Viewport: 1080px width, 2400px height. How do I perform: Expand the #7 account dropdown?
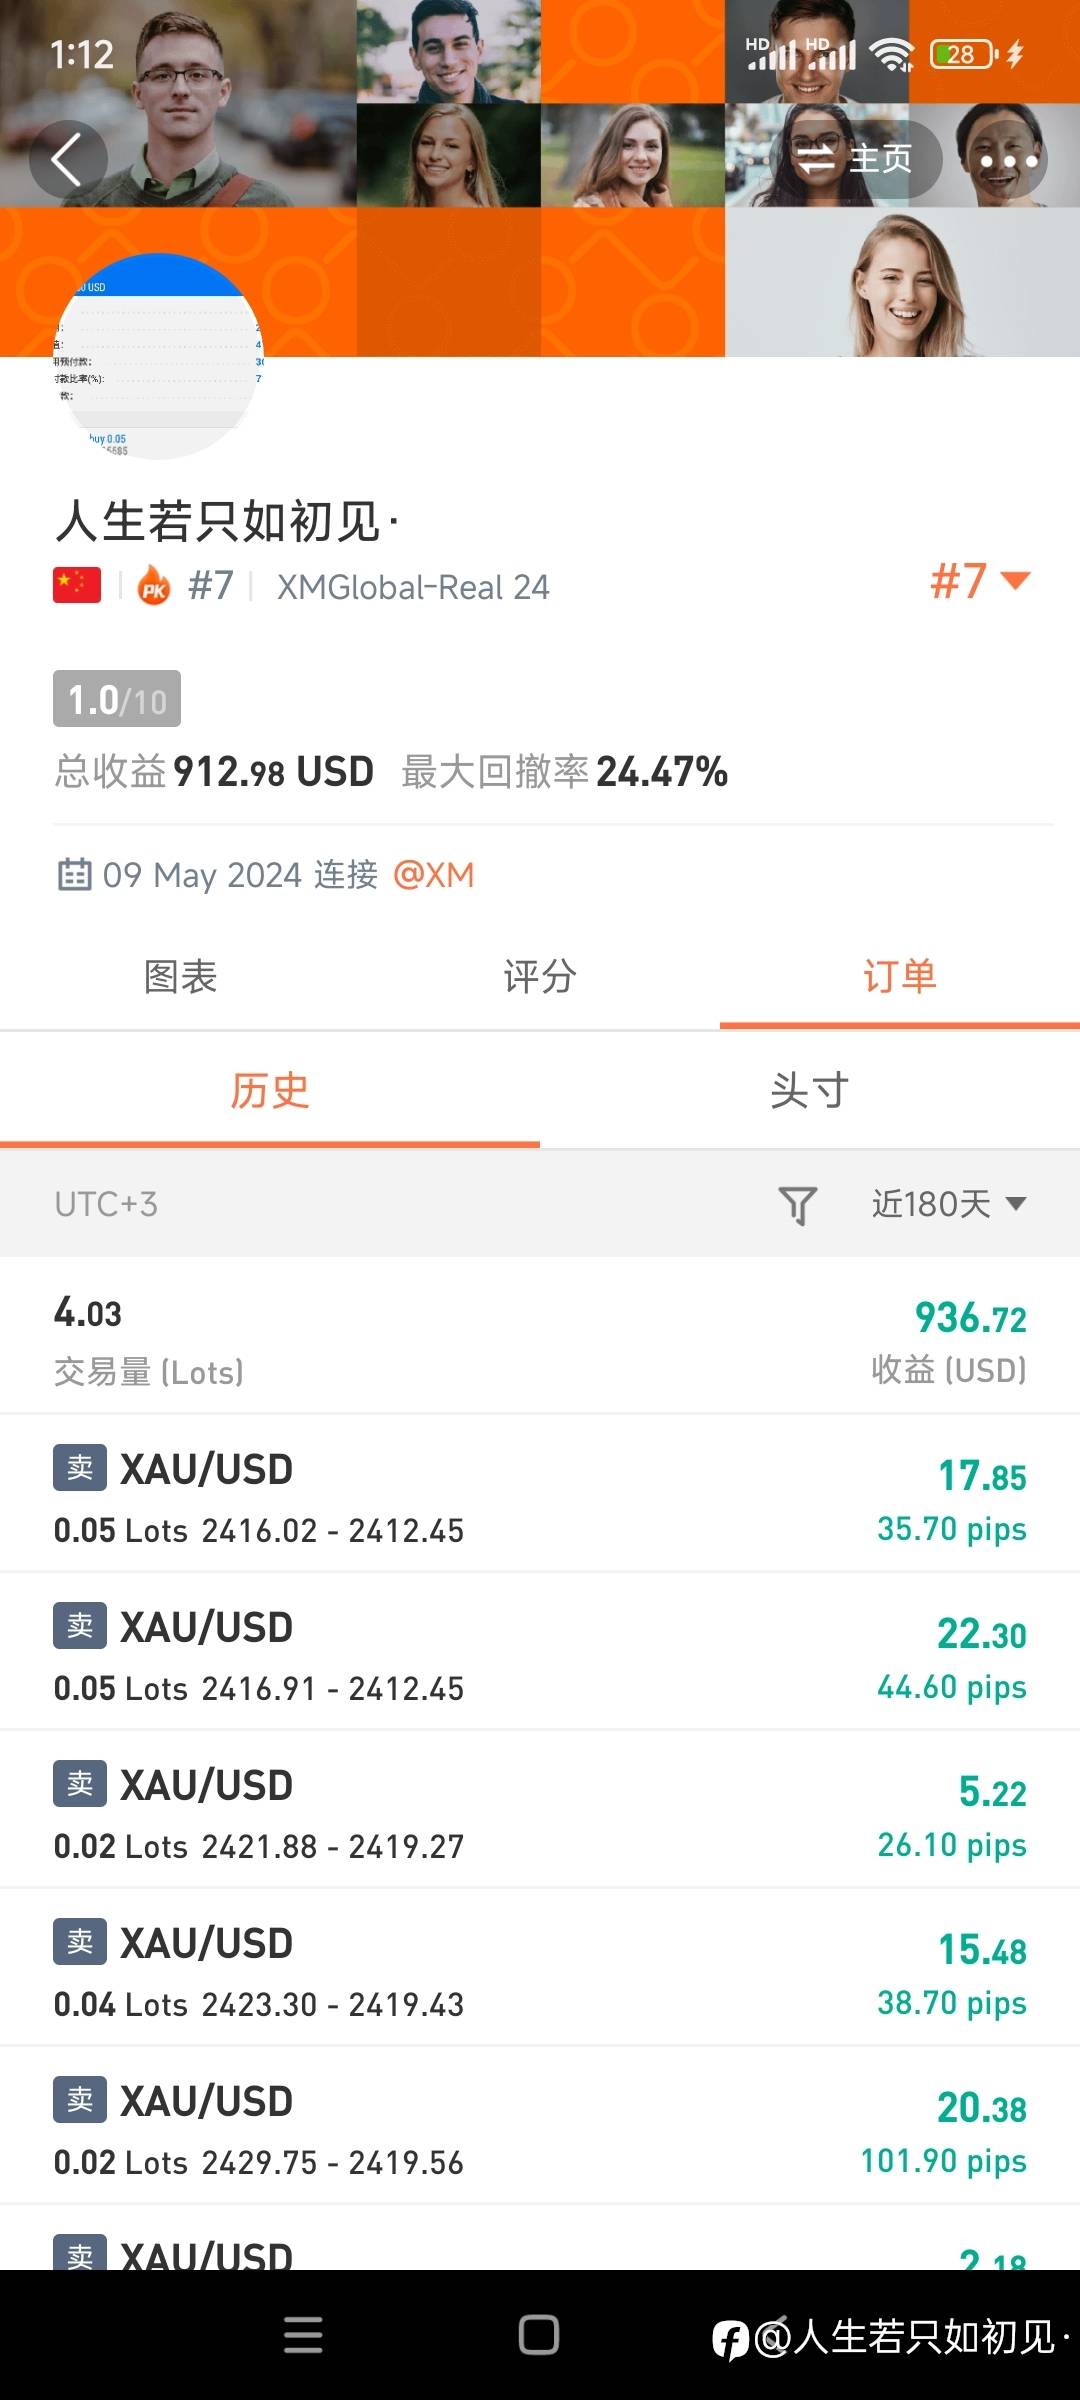979,581
